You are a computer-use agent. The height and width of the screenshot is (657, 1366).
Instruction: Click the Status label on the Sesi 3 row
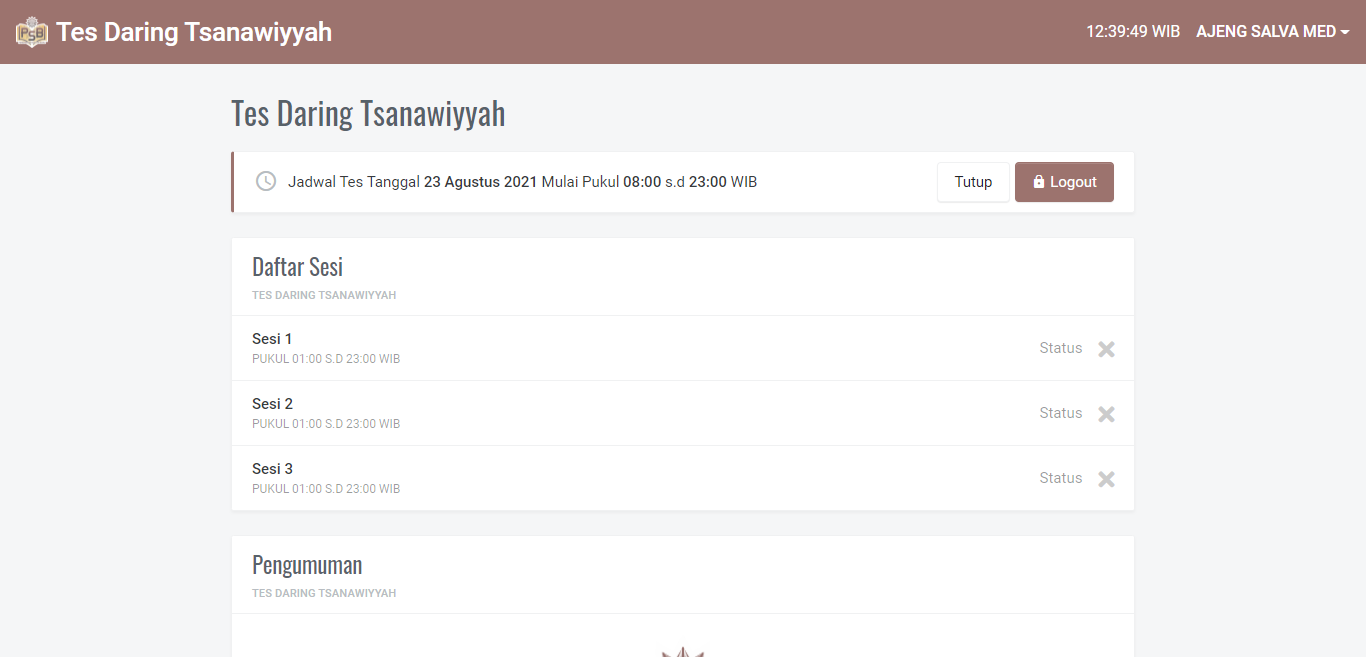pyautogui.click(x=1060, y=478)
